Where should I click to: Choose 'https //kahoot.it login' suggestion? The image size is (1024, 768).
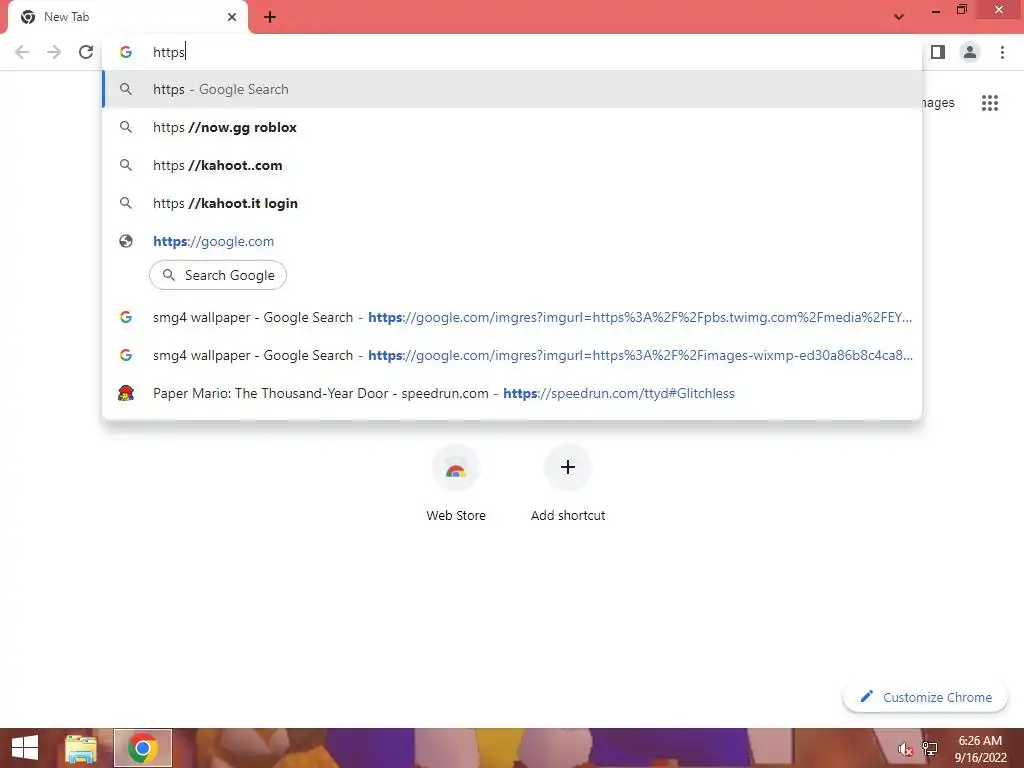coord(512,203)
